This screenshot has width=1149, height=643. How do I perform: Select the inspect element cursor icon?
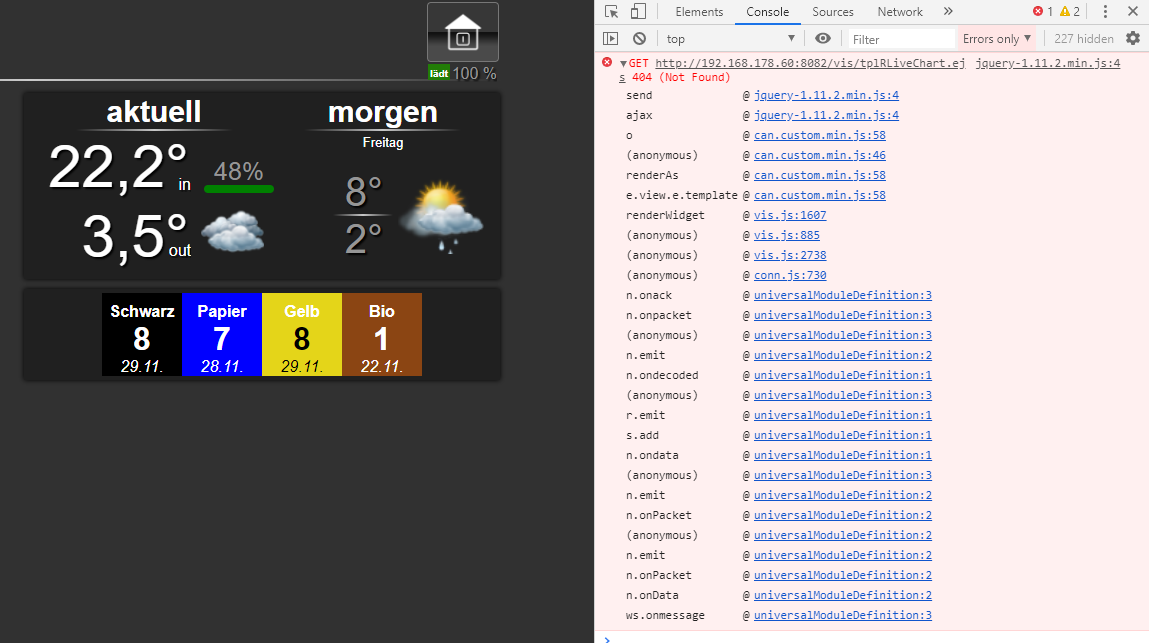612,12
